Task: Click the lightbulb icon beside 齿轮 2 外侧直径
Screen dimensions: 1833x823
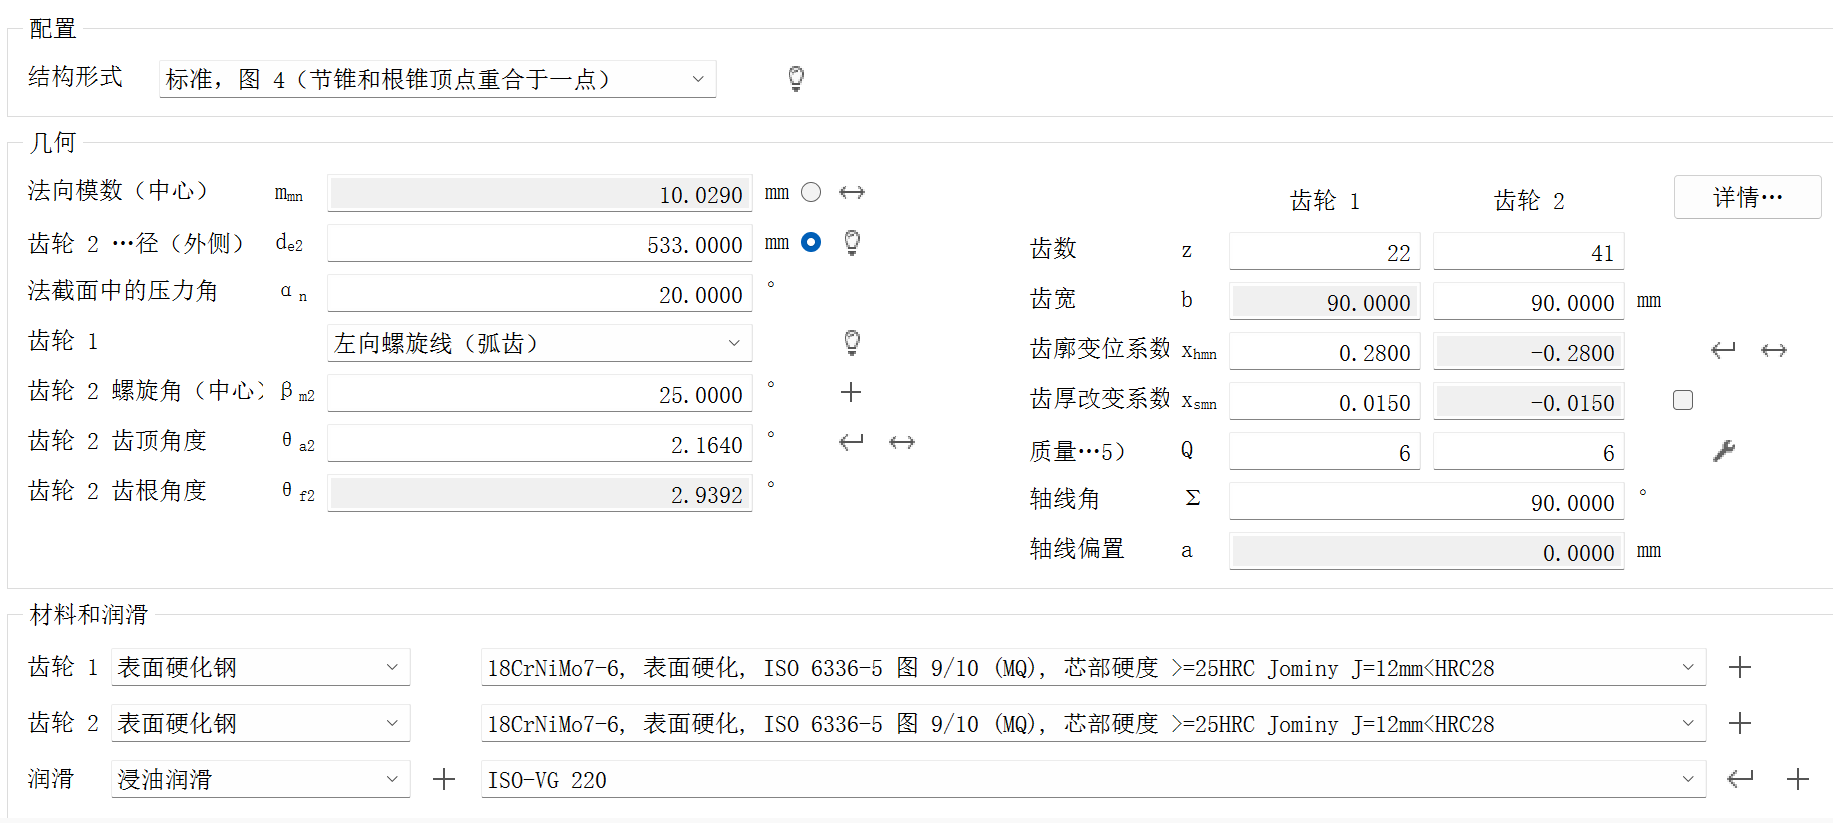Action: click(x=852, y=242)
